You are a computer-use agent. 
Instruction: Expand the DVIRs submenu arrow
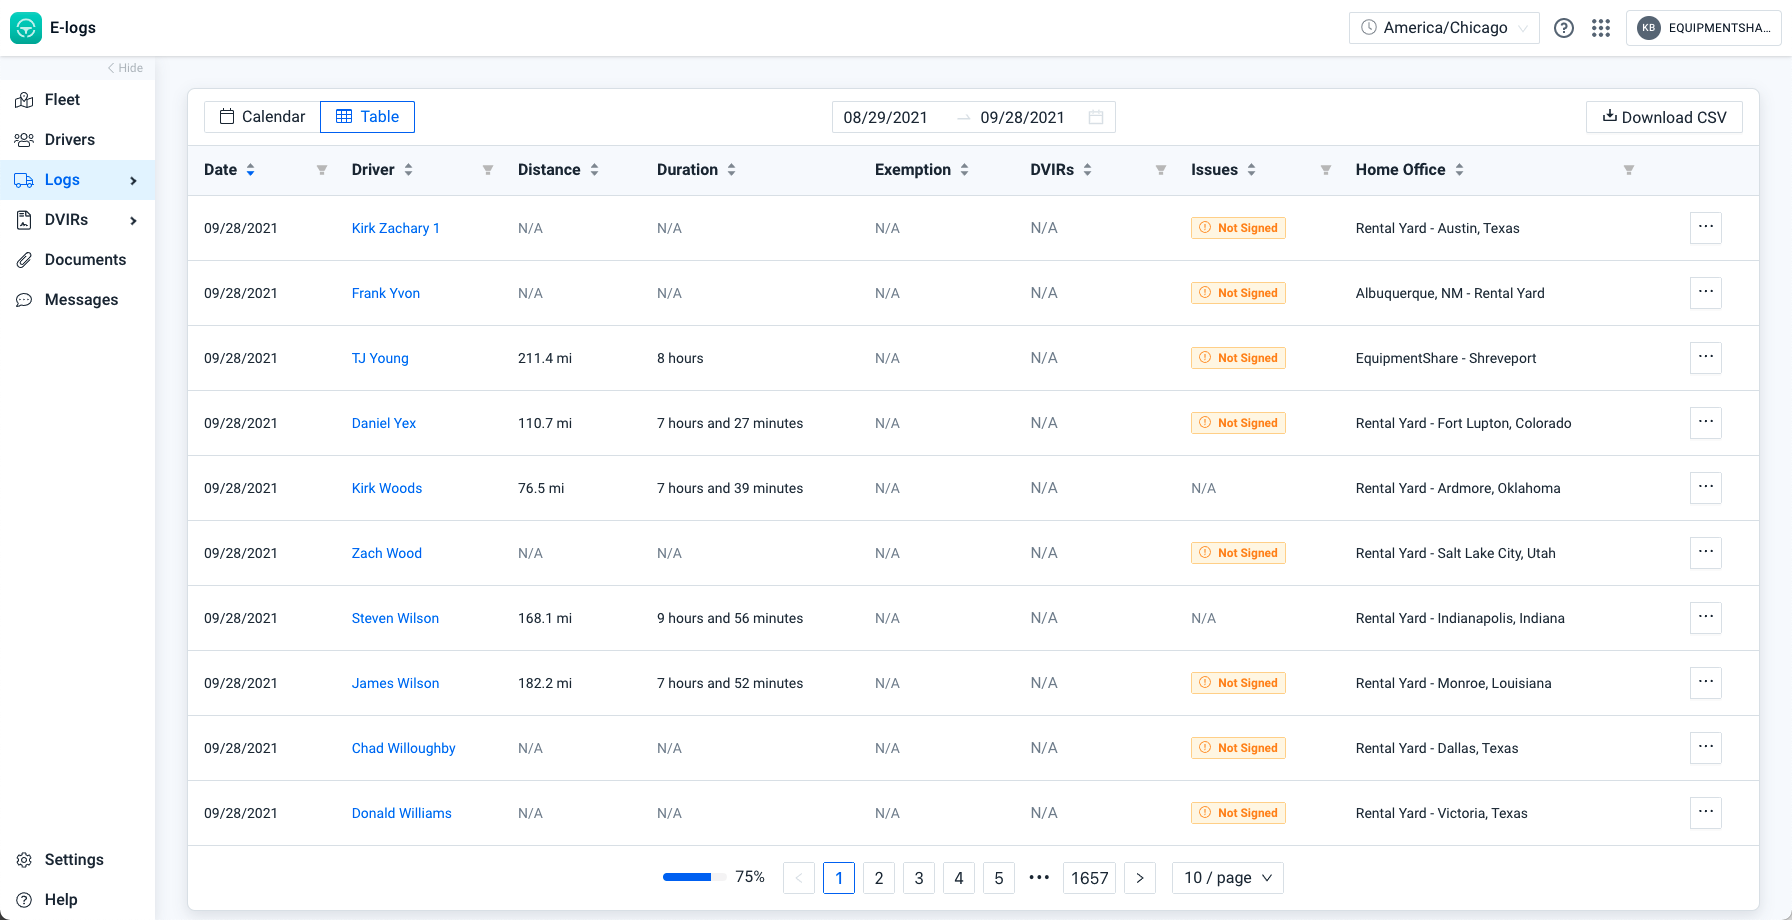[x=133, y=221]
